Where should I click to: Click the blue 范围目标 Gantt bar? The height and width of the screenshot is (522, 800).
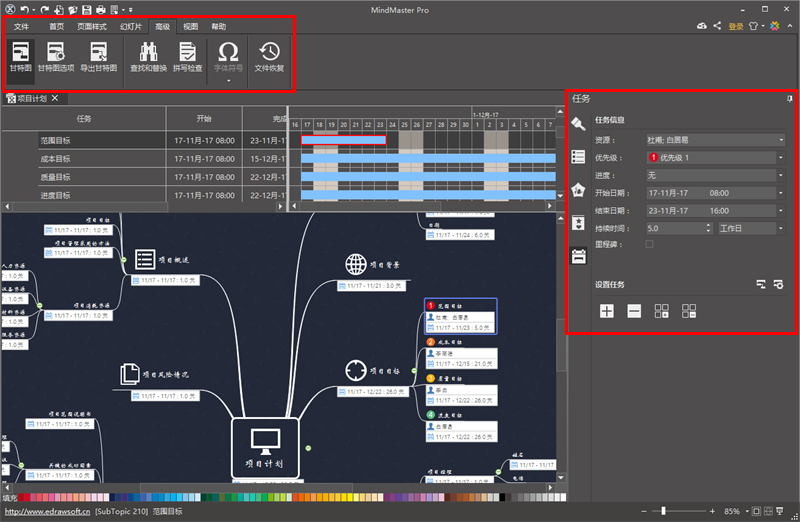tap(343, 140)
